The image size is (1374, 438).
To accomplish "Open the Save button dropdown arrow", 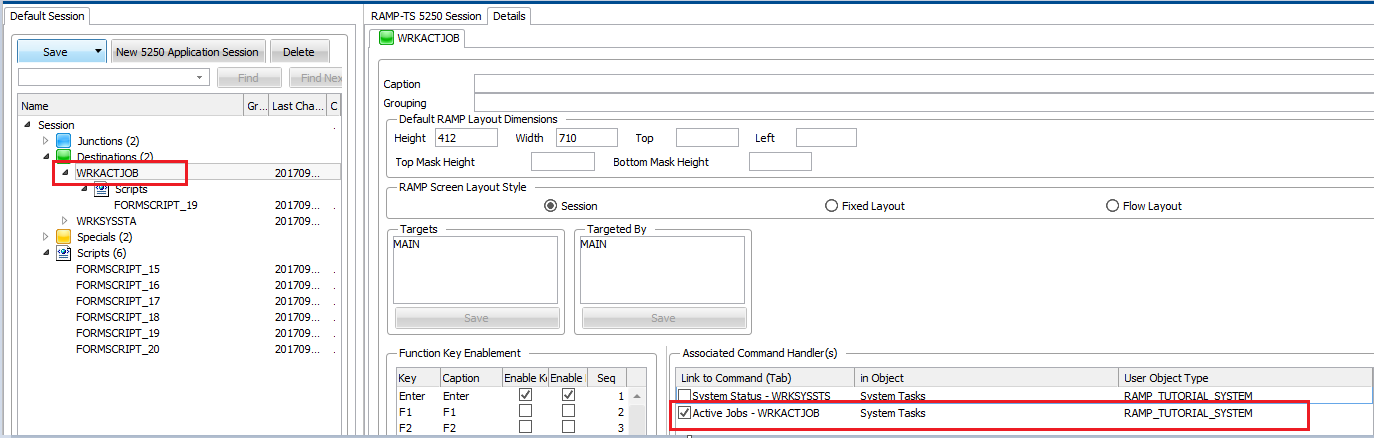I will [97, 52].
